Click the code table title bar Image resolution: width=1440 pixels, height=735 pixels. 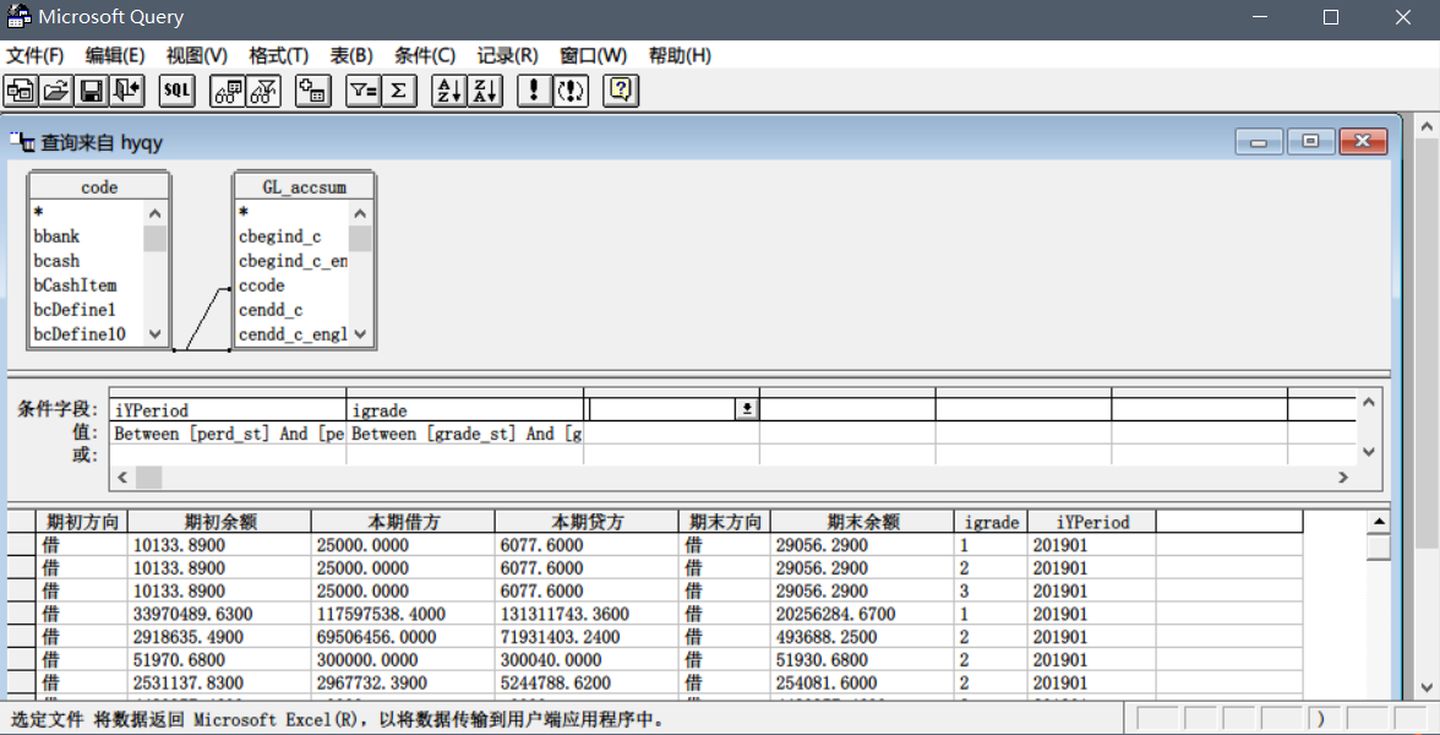[x=99, y=187]
